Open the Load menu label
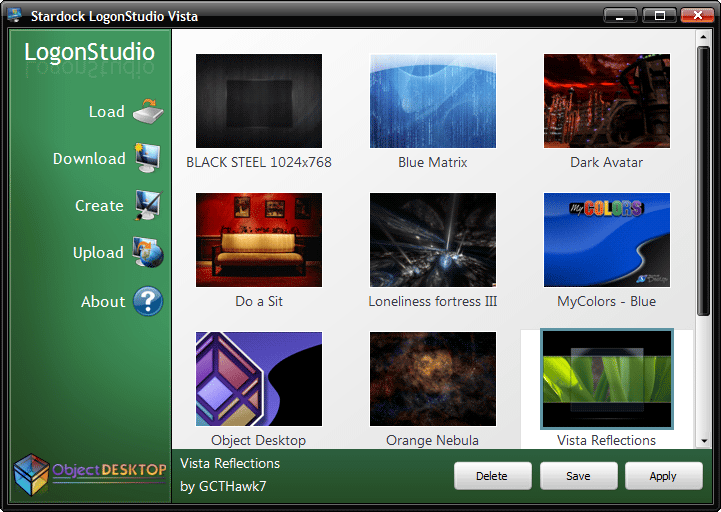 click(107, 112)
